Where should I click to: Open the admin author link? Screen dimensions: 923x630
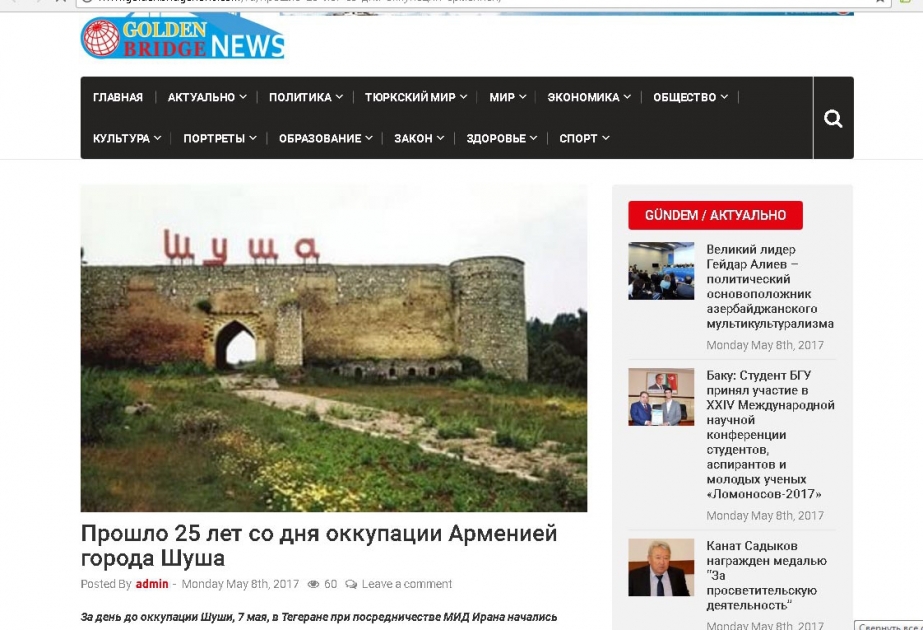(x=152, y=584)
